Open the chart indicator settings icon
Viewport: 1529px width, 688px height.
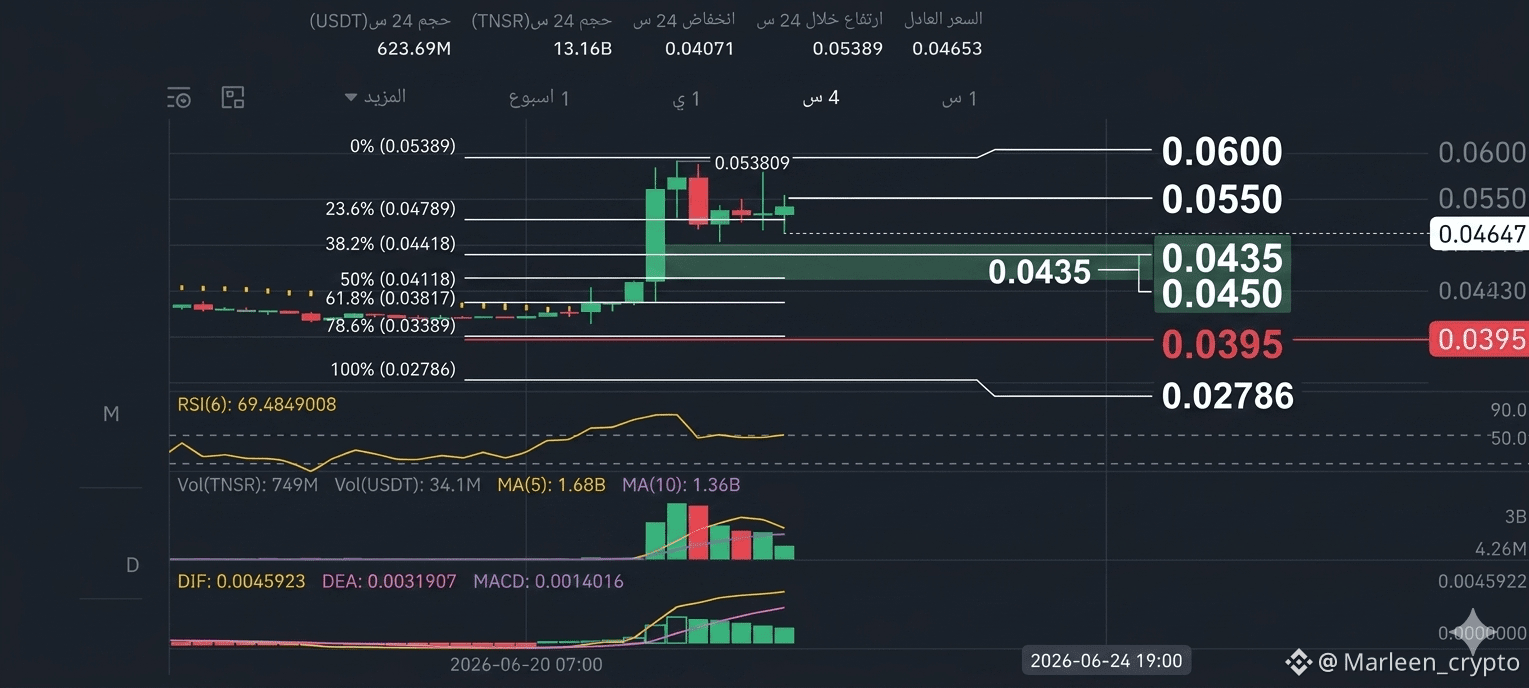point(179,97)
